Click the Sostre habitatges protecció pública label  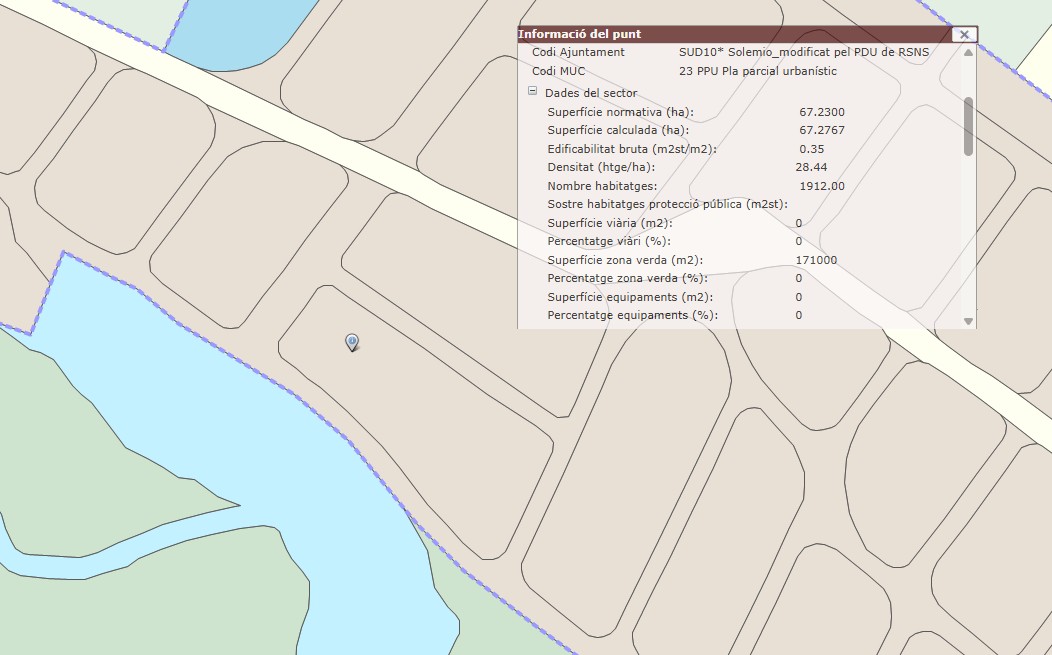point(668,204)
